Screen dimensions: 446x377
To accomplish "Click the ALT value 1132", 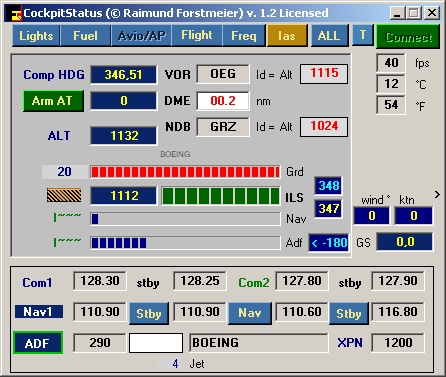I will [x=123, y=136].
